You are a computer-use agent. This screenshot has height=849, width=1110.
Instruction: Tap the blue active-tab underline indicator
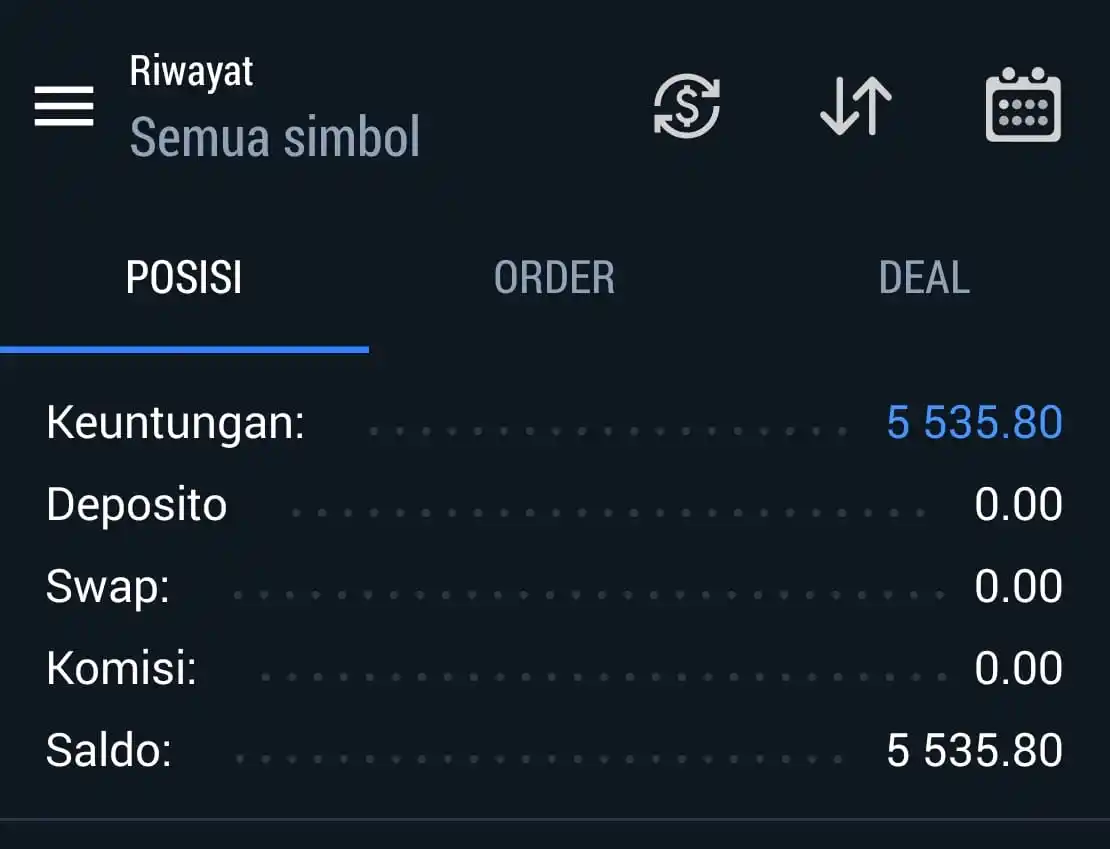point(184,349)
